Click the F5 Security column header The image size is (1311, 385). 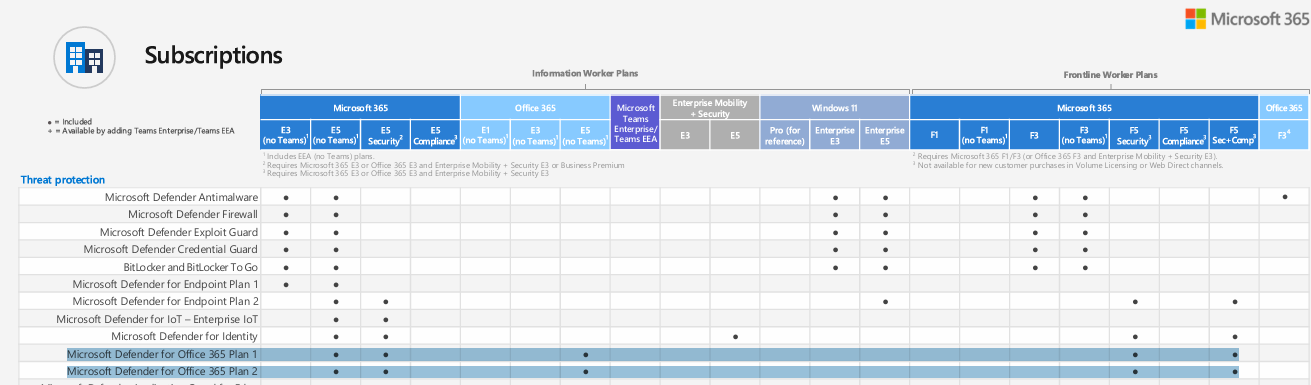pos(1135,135)
